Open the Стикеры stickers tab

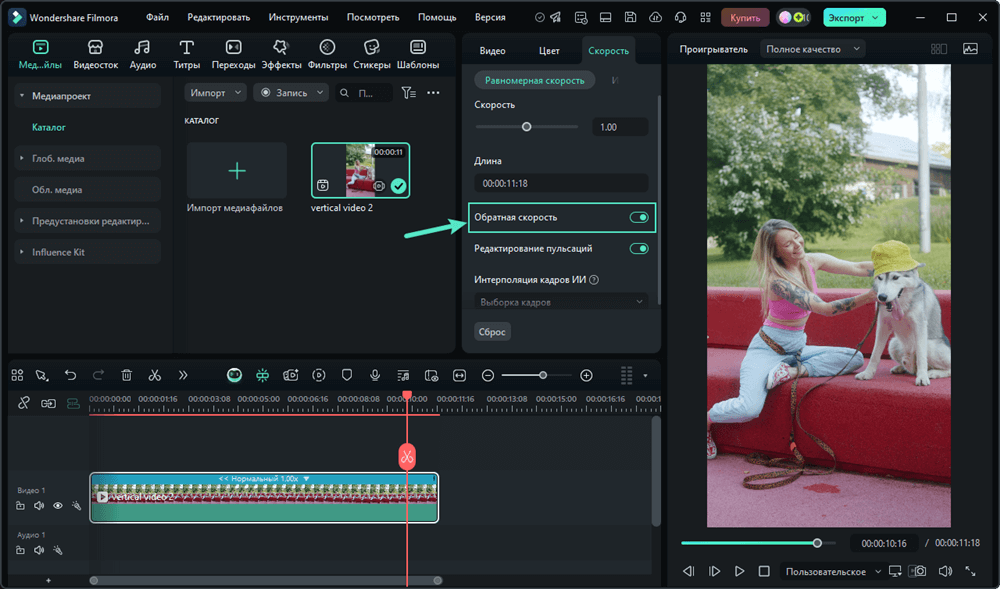tap(371, 54)
